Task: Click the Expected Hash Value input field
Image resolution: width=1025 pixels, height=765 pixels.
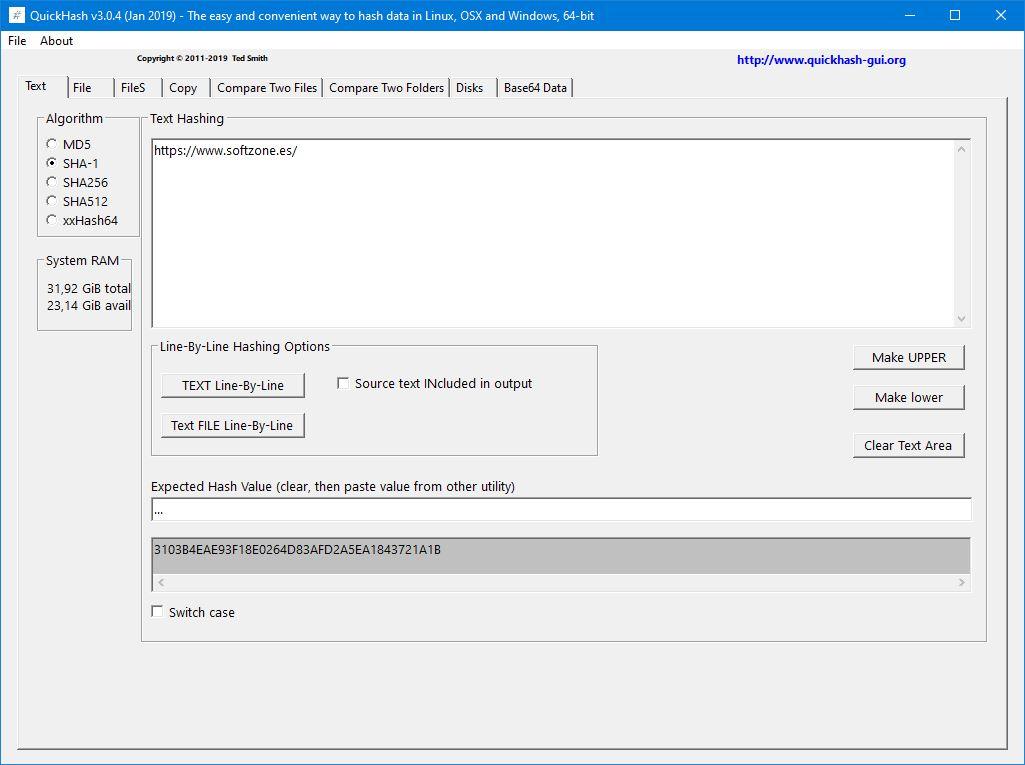Action: coord(561,509)
